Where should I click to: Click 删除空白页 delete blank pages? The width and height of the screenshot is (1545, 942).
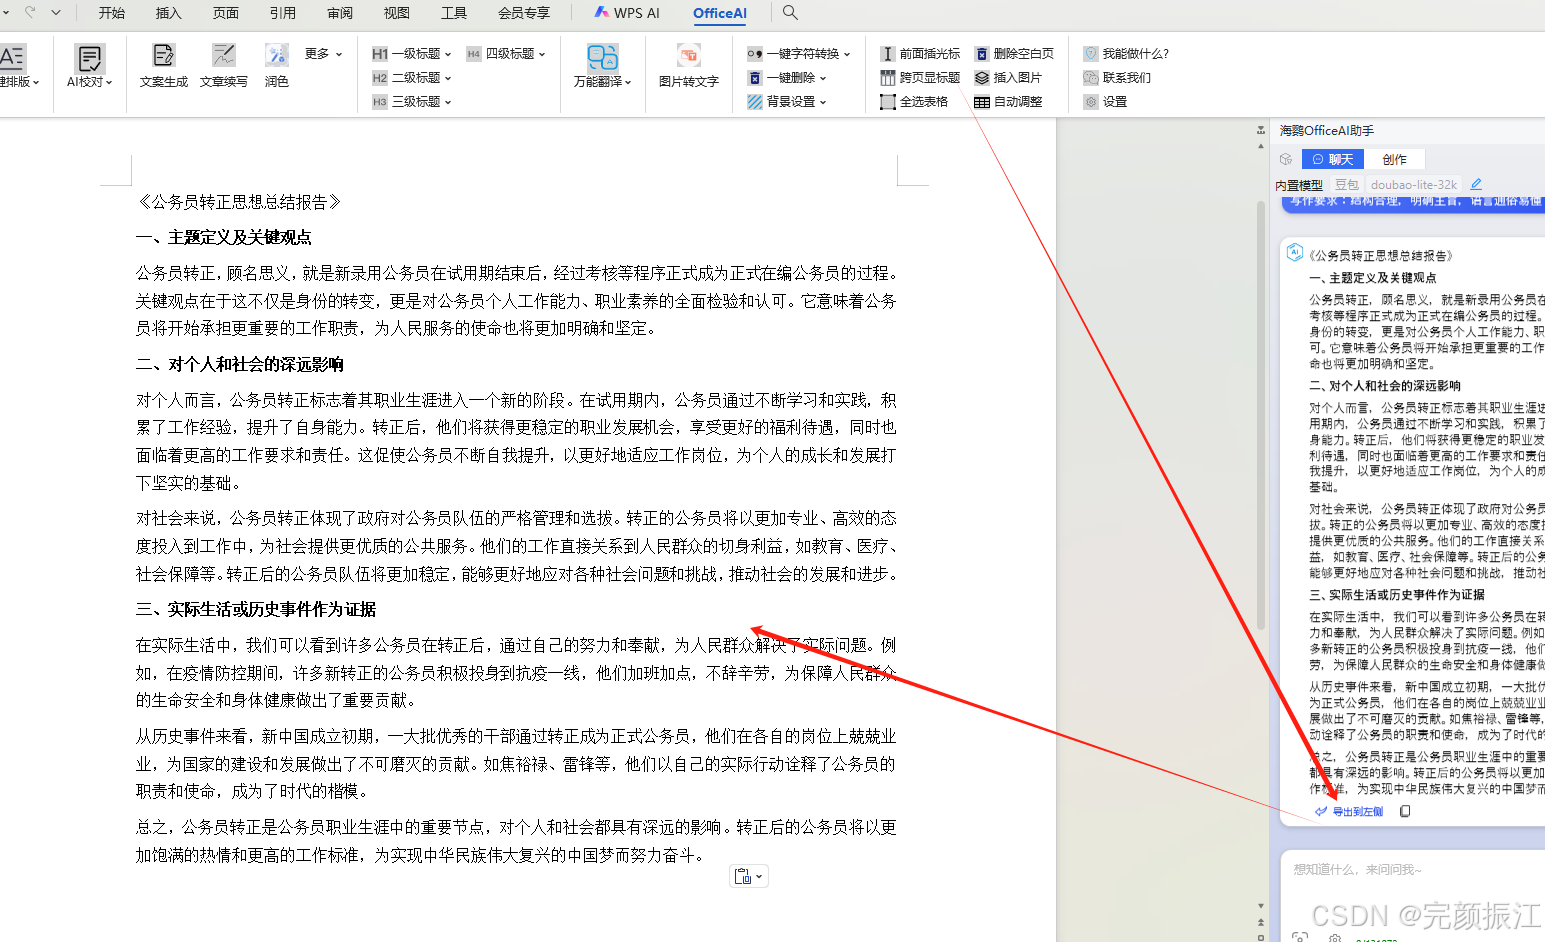pyautogui.click(x=1014, y=54)
